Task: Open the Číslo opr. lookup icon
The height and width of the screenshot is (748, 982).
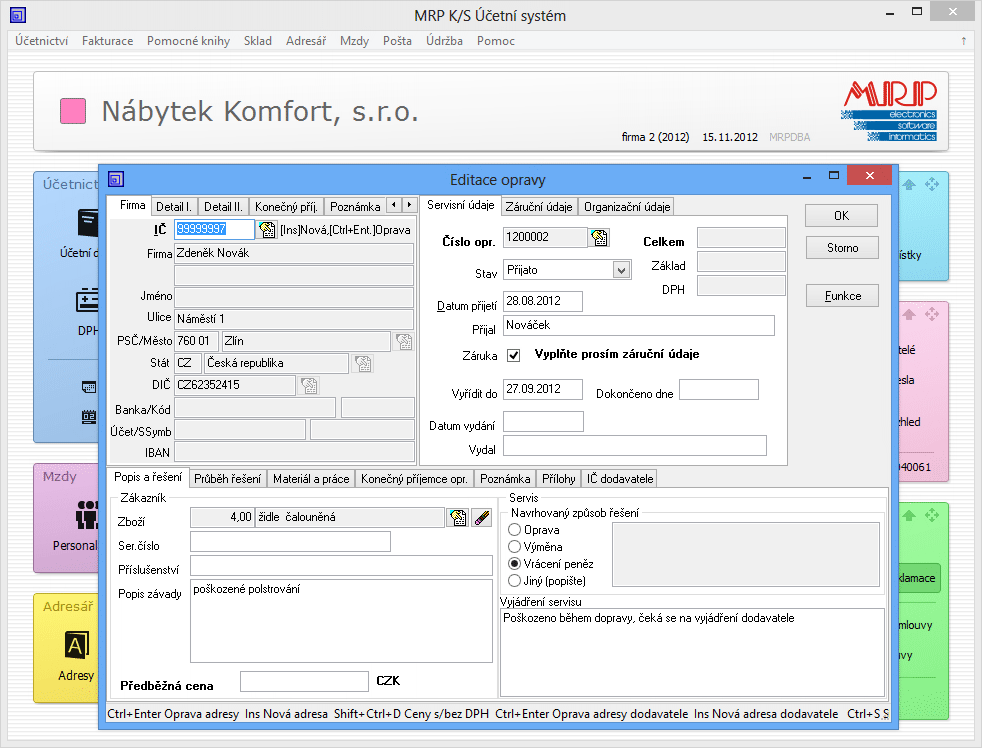Action: coord(599,237)
